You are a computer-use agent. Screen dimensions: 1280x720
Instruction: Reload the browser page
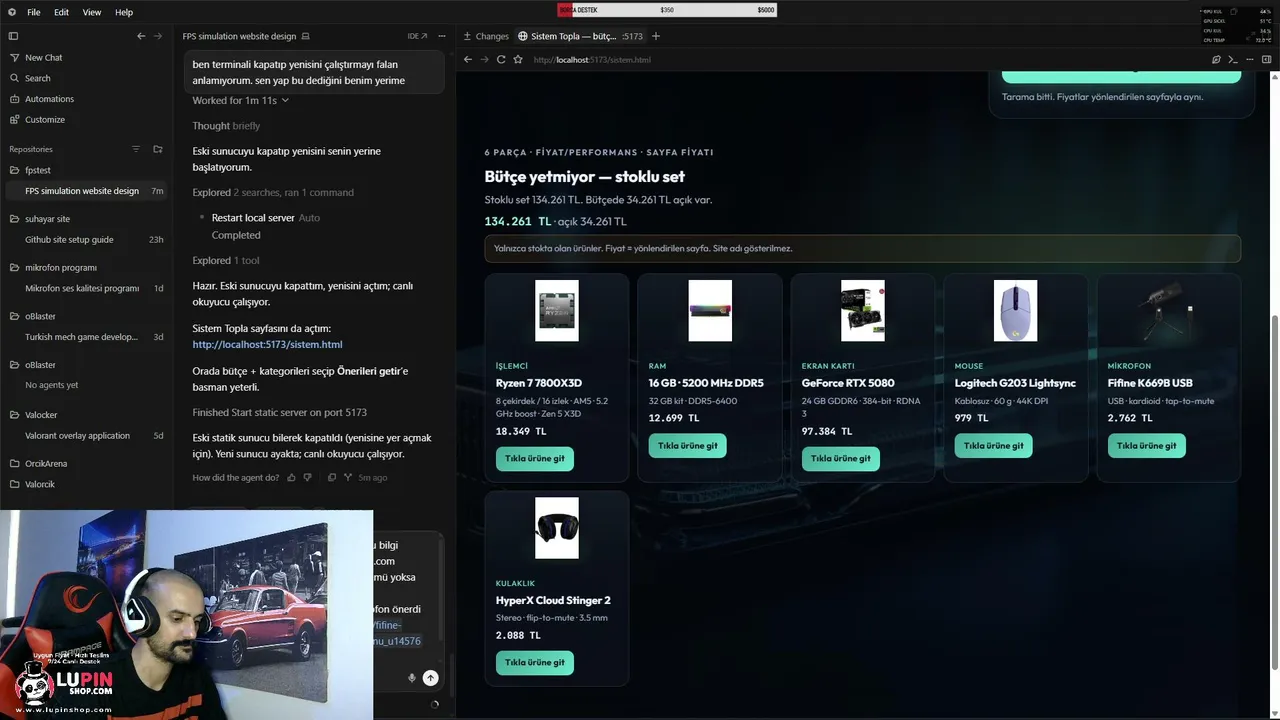click(501, 59)
